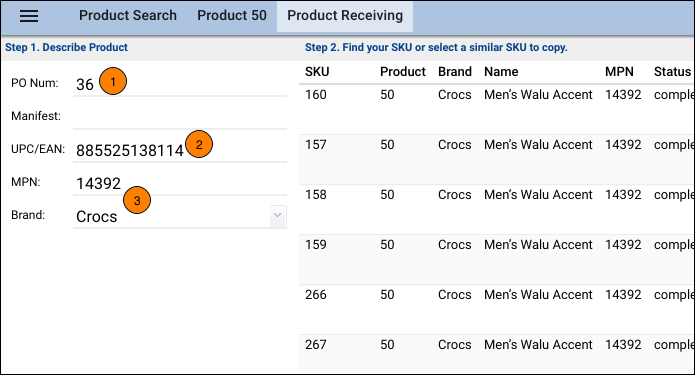The width and height of the screenshot is (695, 375).
Task: Click the Status column header
Action: tap(672, 71)
